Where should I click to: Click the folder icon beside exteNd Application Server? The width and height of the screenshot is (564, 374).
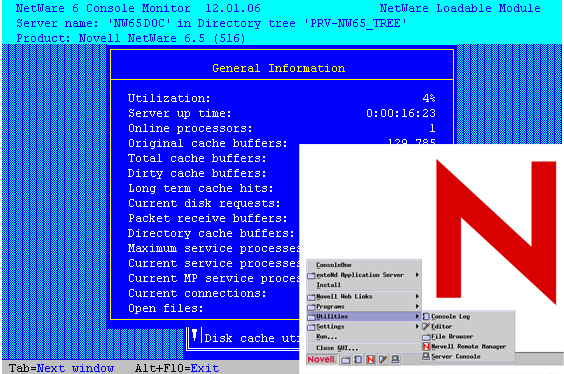(x=311, y=276)
